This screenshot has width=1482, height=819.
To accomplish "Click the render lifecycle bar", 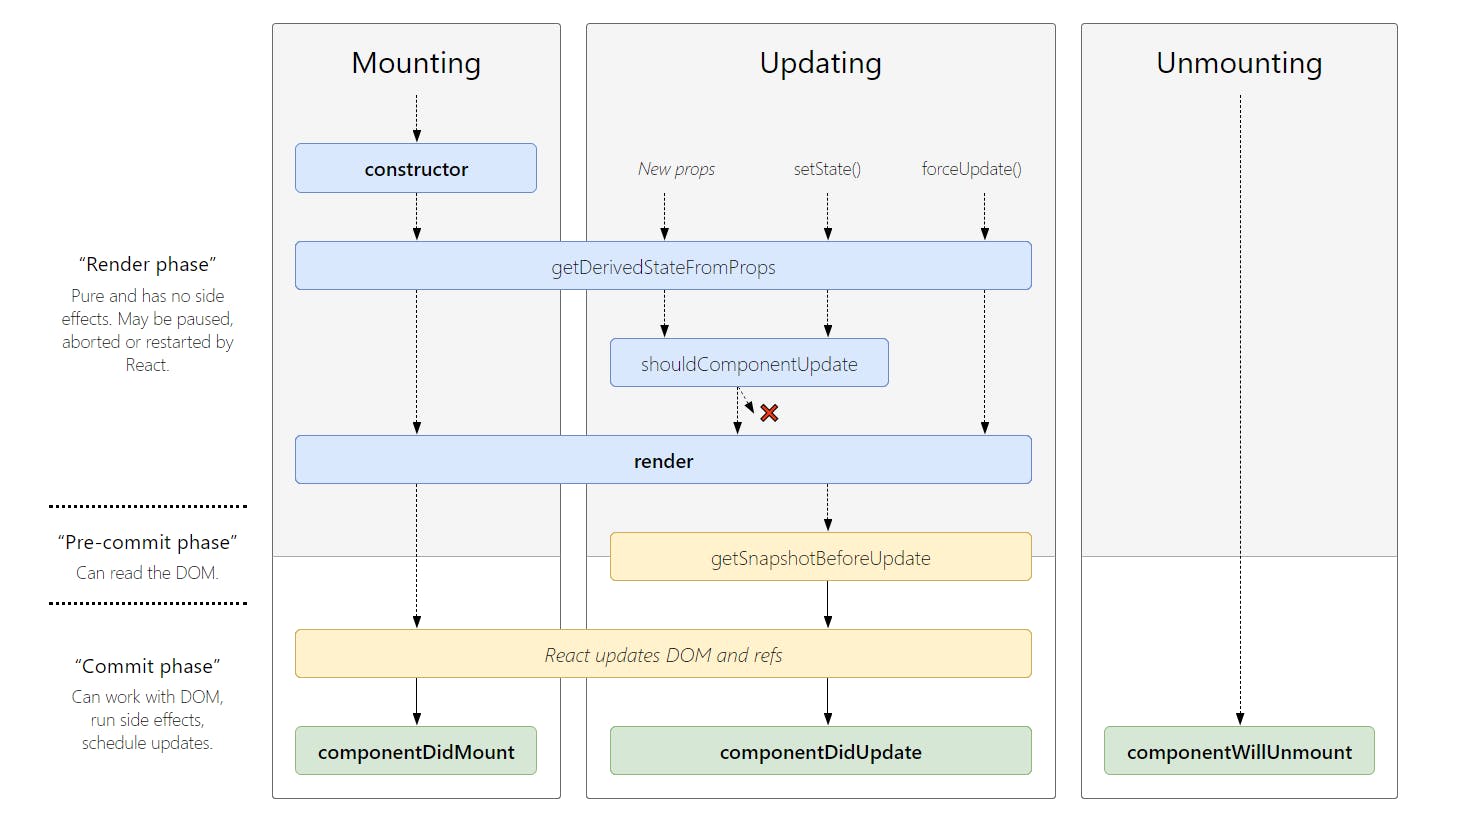I will coord(663,460).
